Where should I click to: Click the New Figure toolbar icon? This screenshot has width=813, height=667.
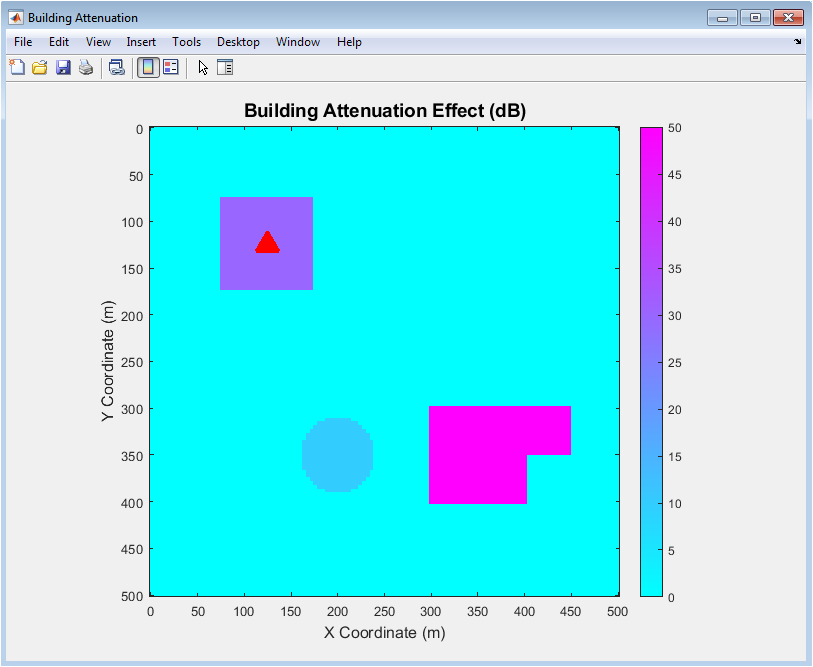17,67
